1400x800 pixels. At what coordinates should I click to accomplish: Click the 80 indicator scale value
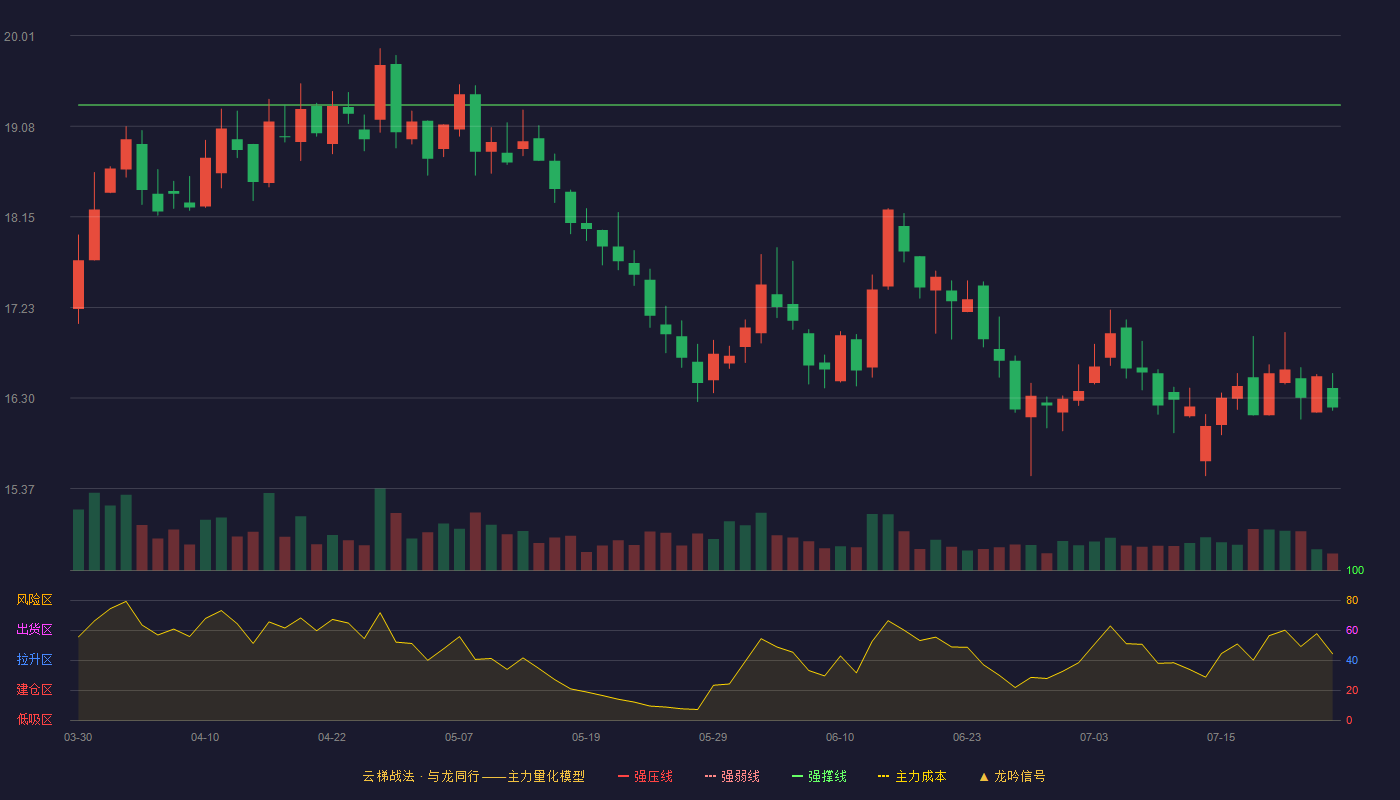tap(1352, 601)
